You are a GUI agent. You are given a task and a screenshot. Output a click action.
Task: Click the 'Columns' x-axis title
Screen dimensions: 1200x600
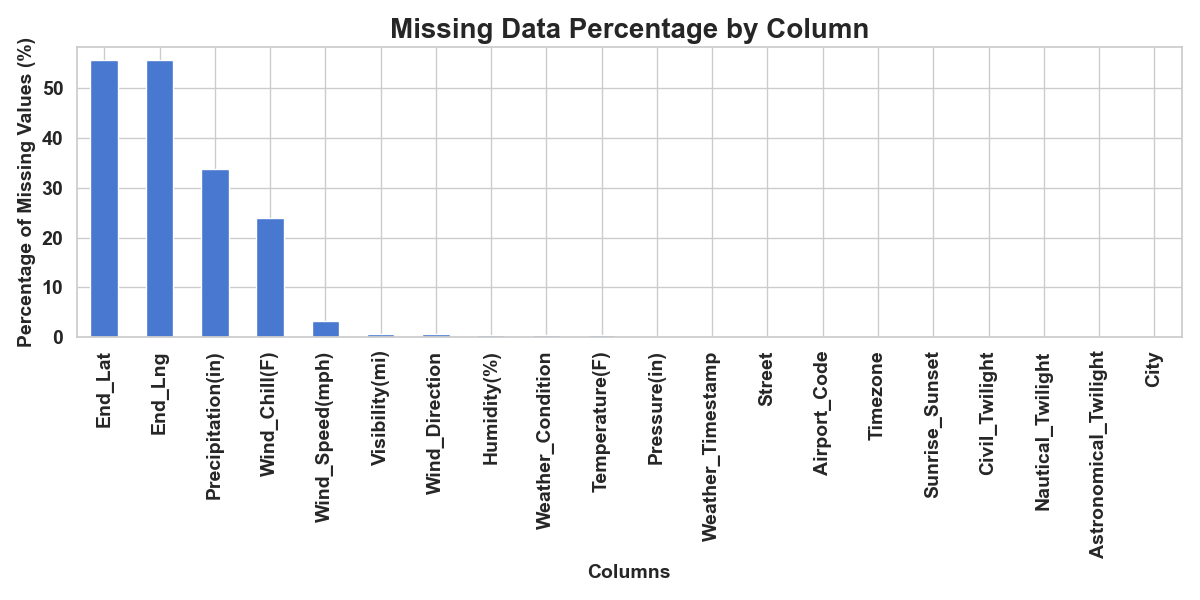629,572
